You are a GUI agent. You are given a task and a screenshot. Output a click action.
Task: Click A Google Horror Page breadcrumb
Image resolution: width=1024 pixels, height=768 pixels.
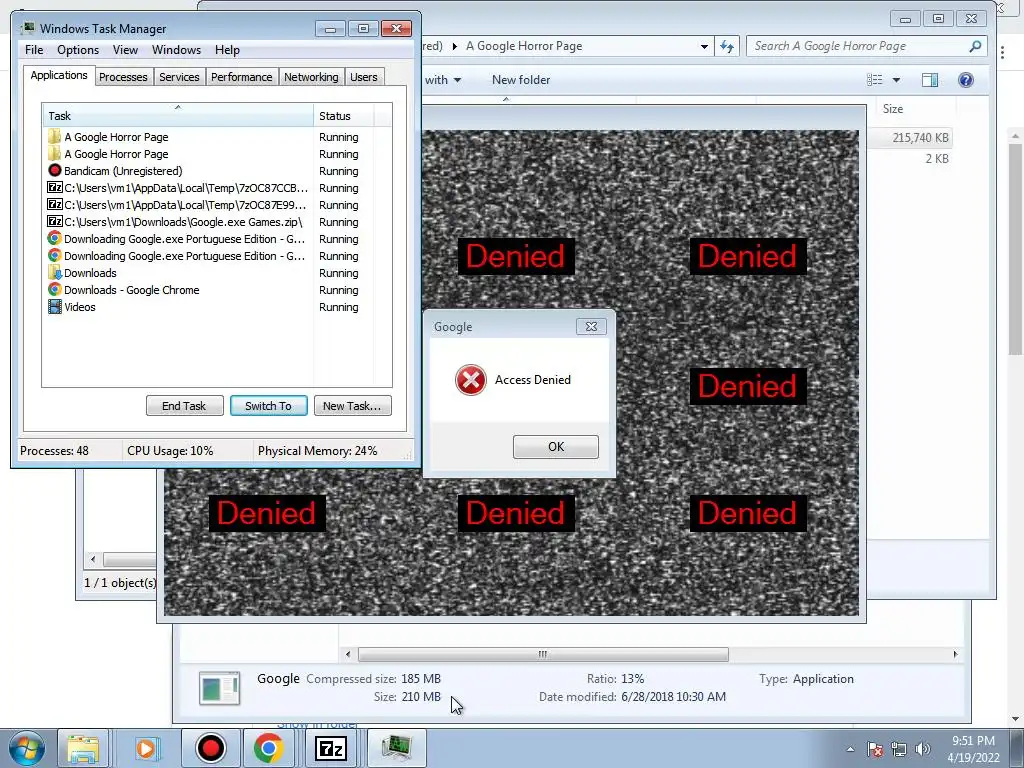pos(523,46)
